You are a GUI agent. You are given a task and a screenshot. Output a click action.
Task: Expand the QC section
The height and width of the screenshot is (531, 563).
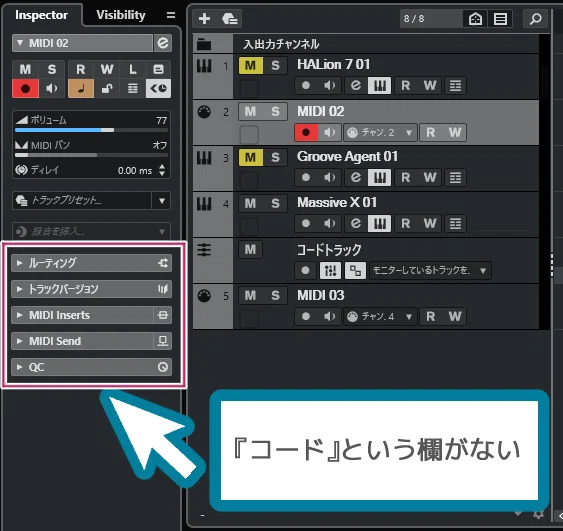click(x=19, y=367)
